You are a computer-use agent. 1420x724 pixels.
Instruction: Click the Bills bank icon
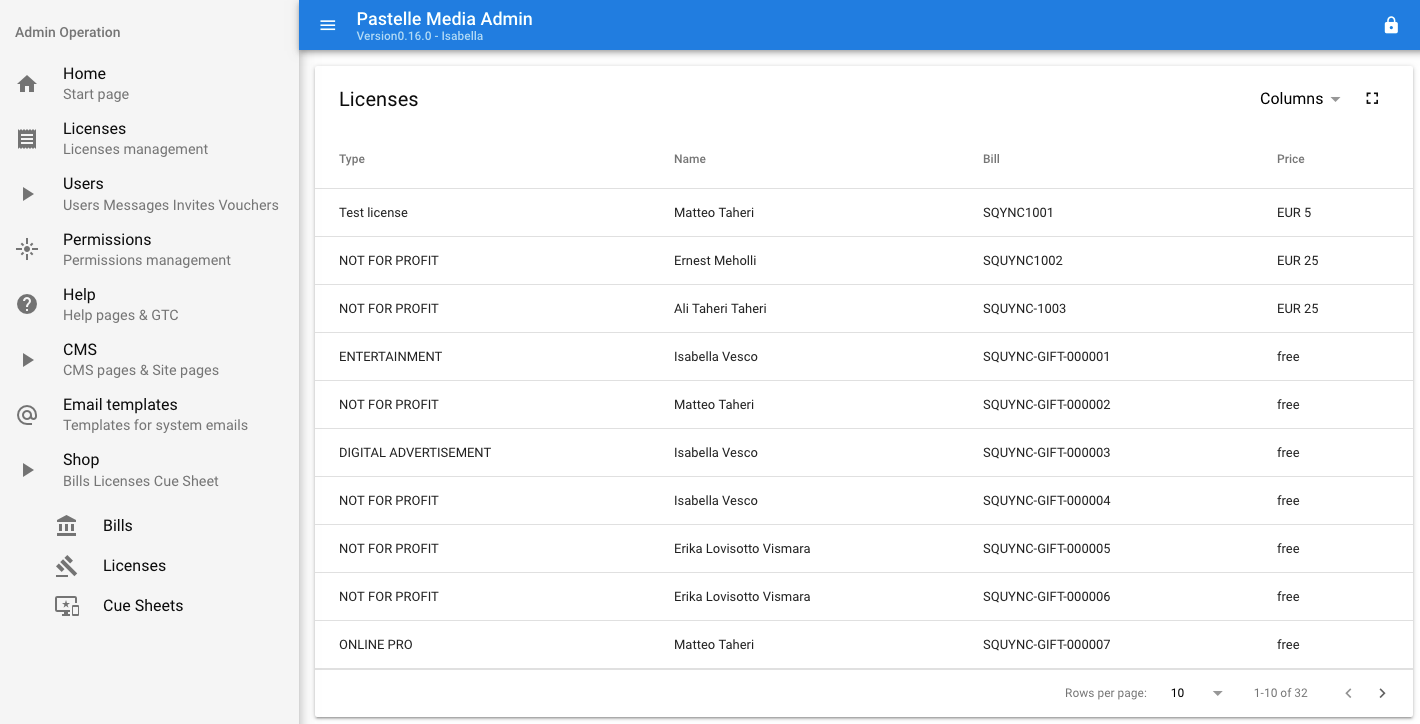(67, 525)
